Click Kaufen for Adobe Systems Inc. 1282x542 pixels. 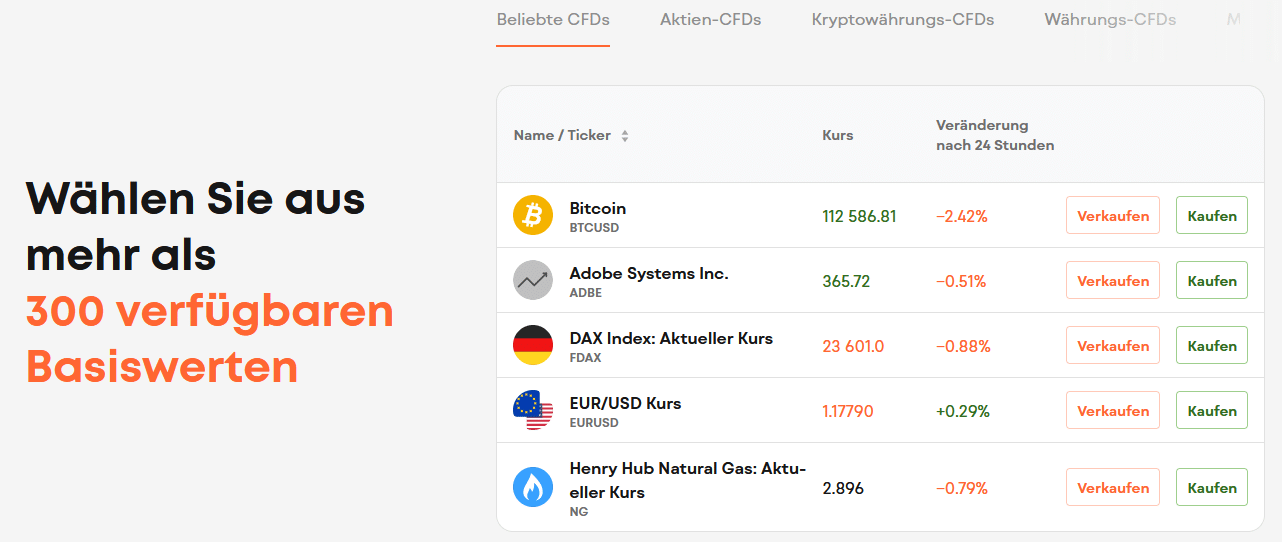[1212, 280]
